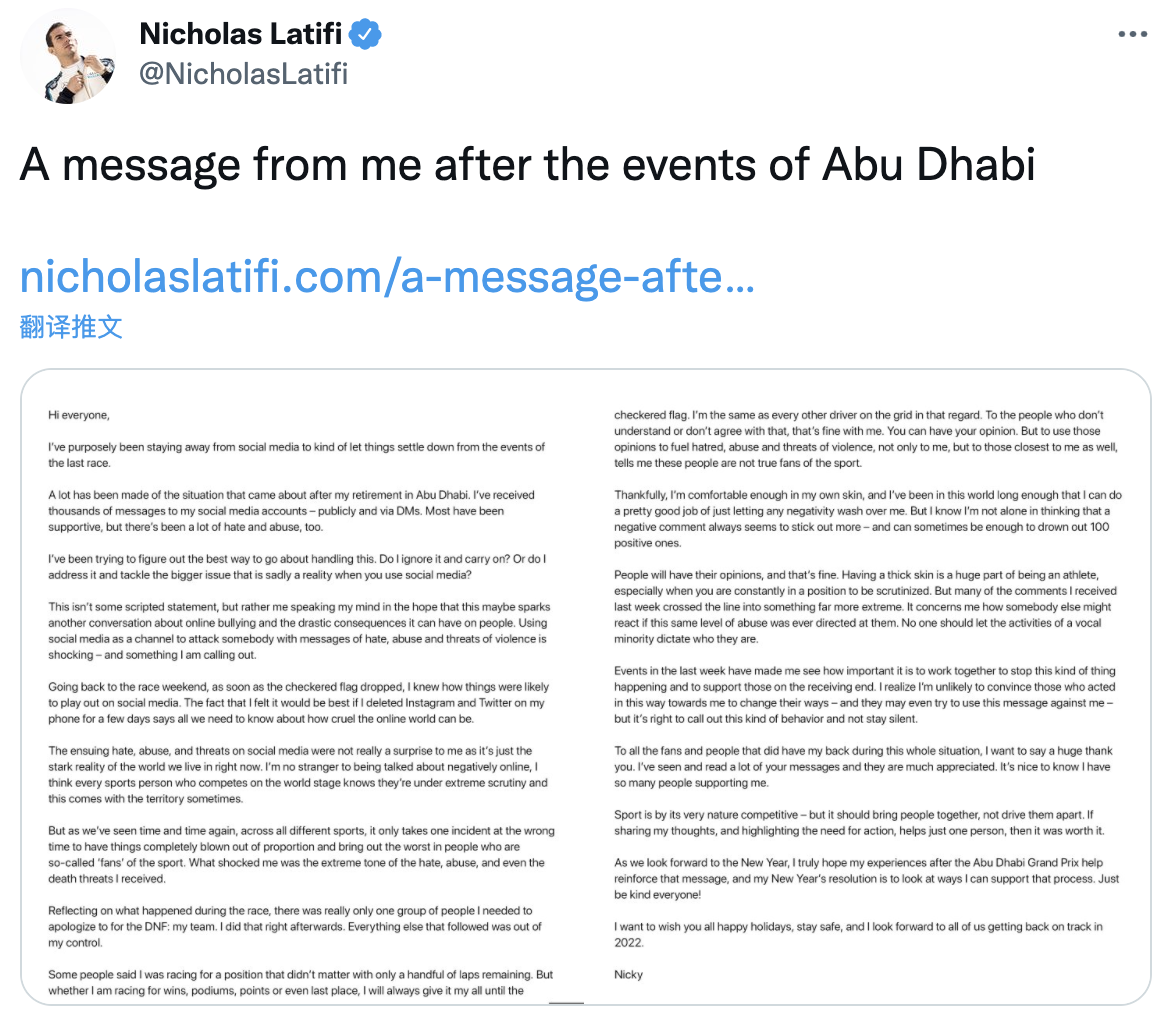Open the nicholaslatifi.com/a-message-afte… link
The height and width of the screenshot is (1030, 1170).
click(387, 276)
